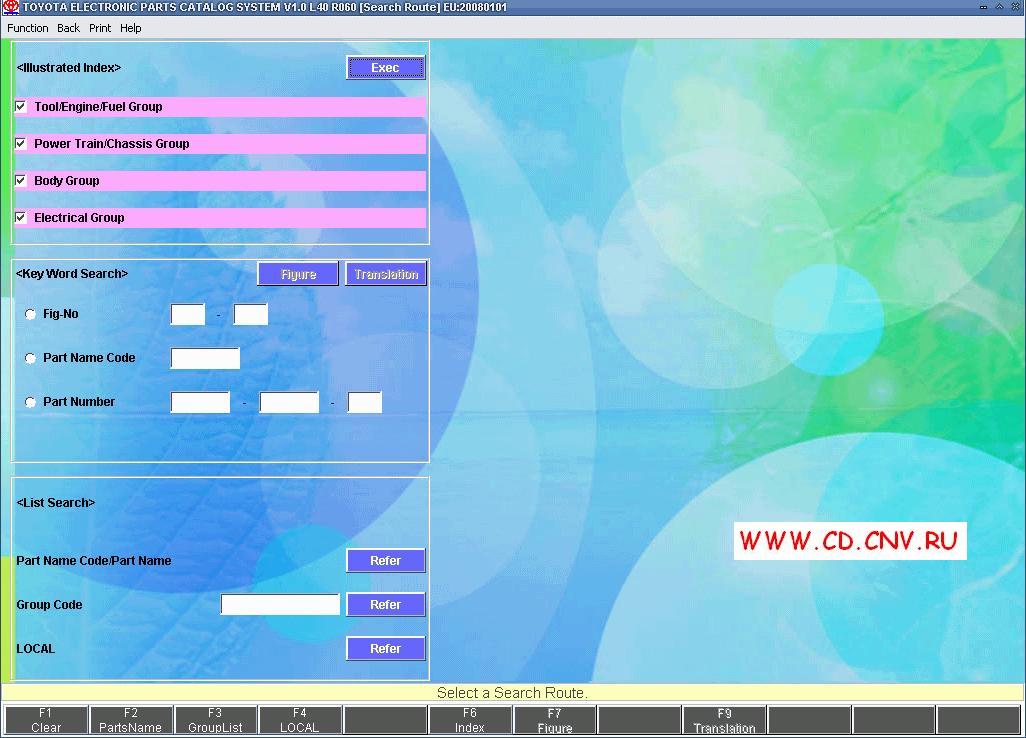This screenshot has height=738, width=1026.
Task: Click the Electrical Group label
Action: tap(79, 217)
